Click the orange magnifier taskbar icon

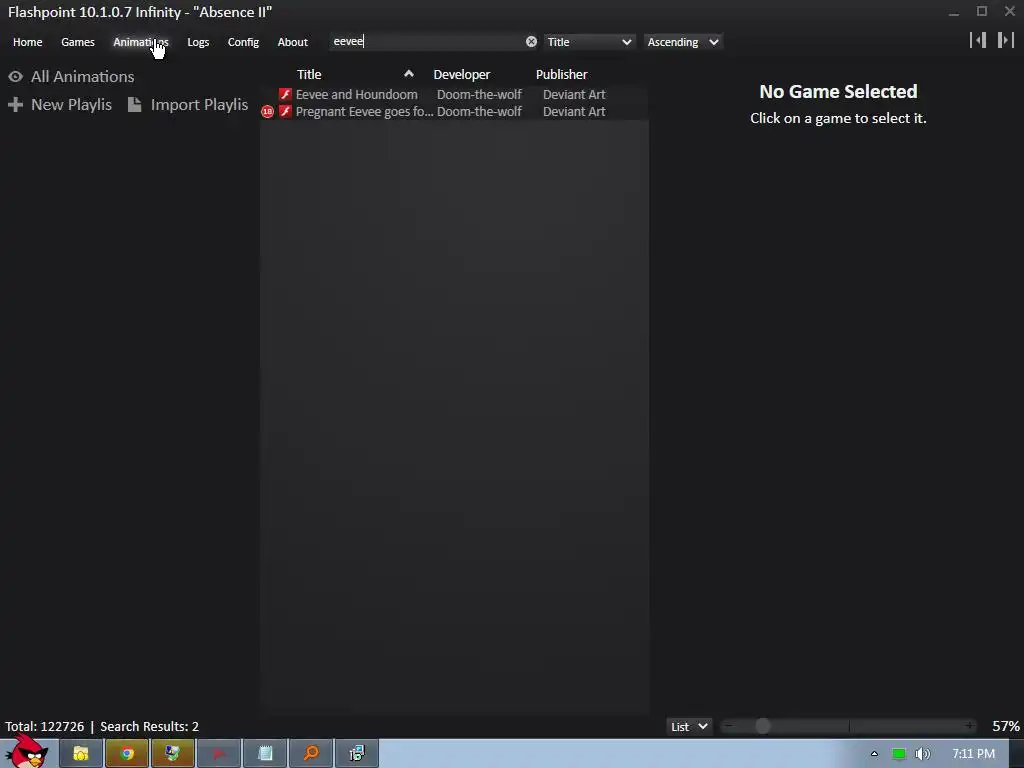point(312,754)
